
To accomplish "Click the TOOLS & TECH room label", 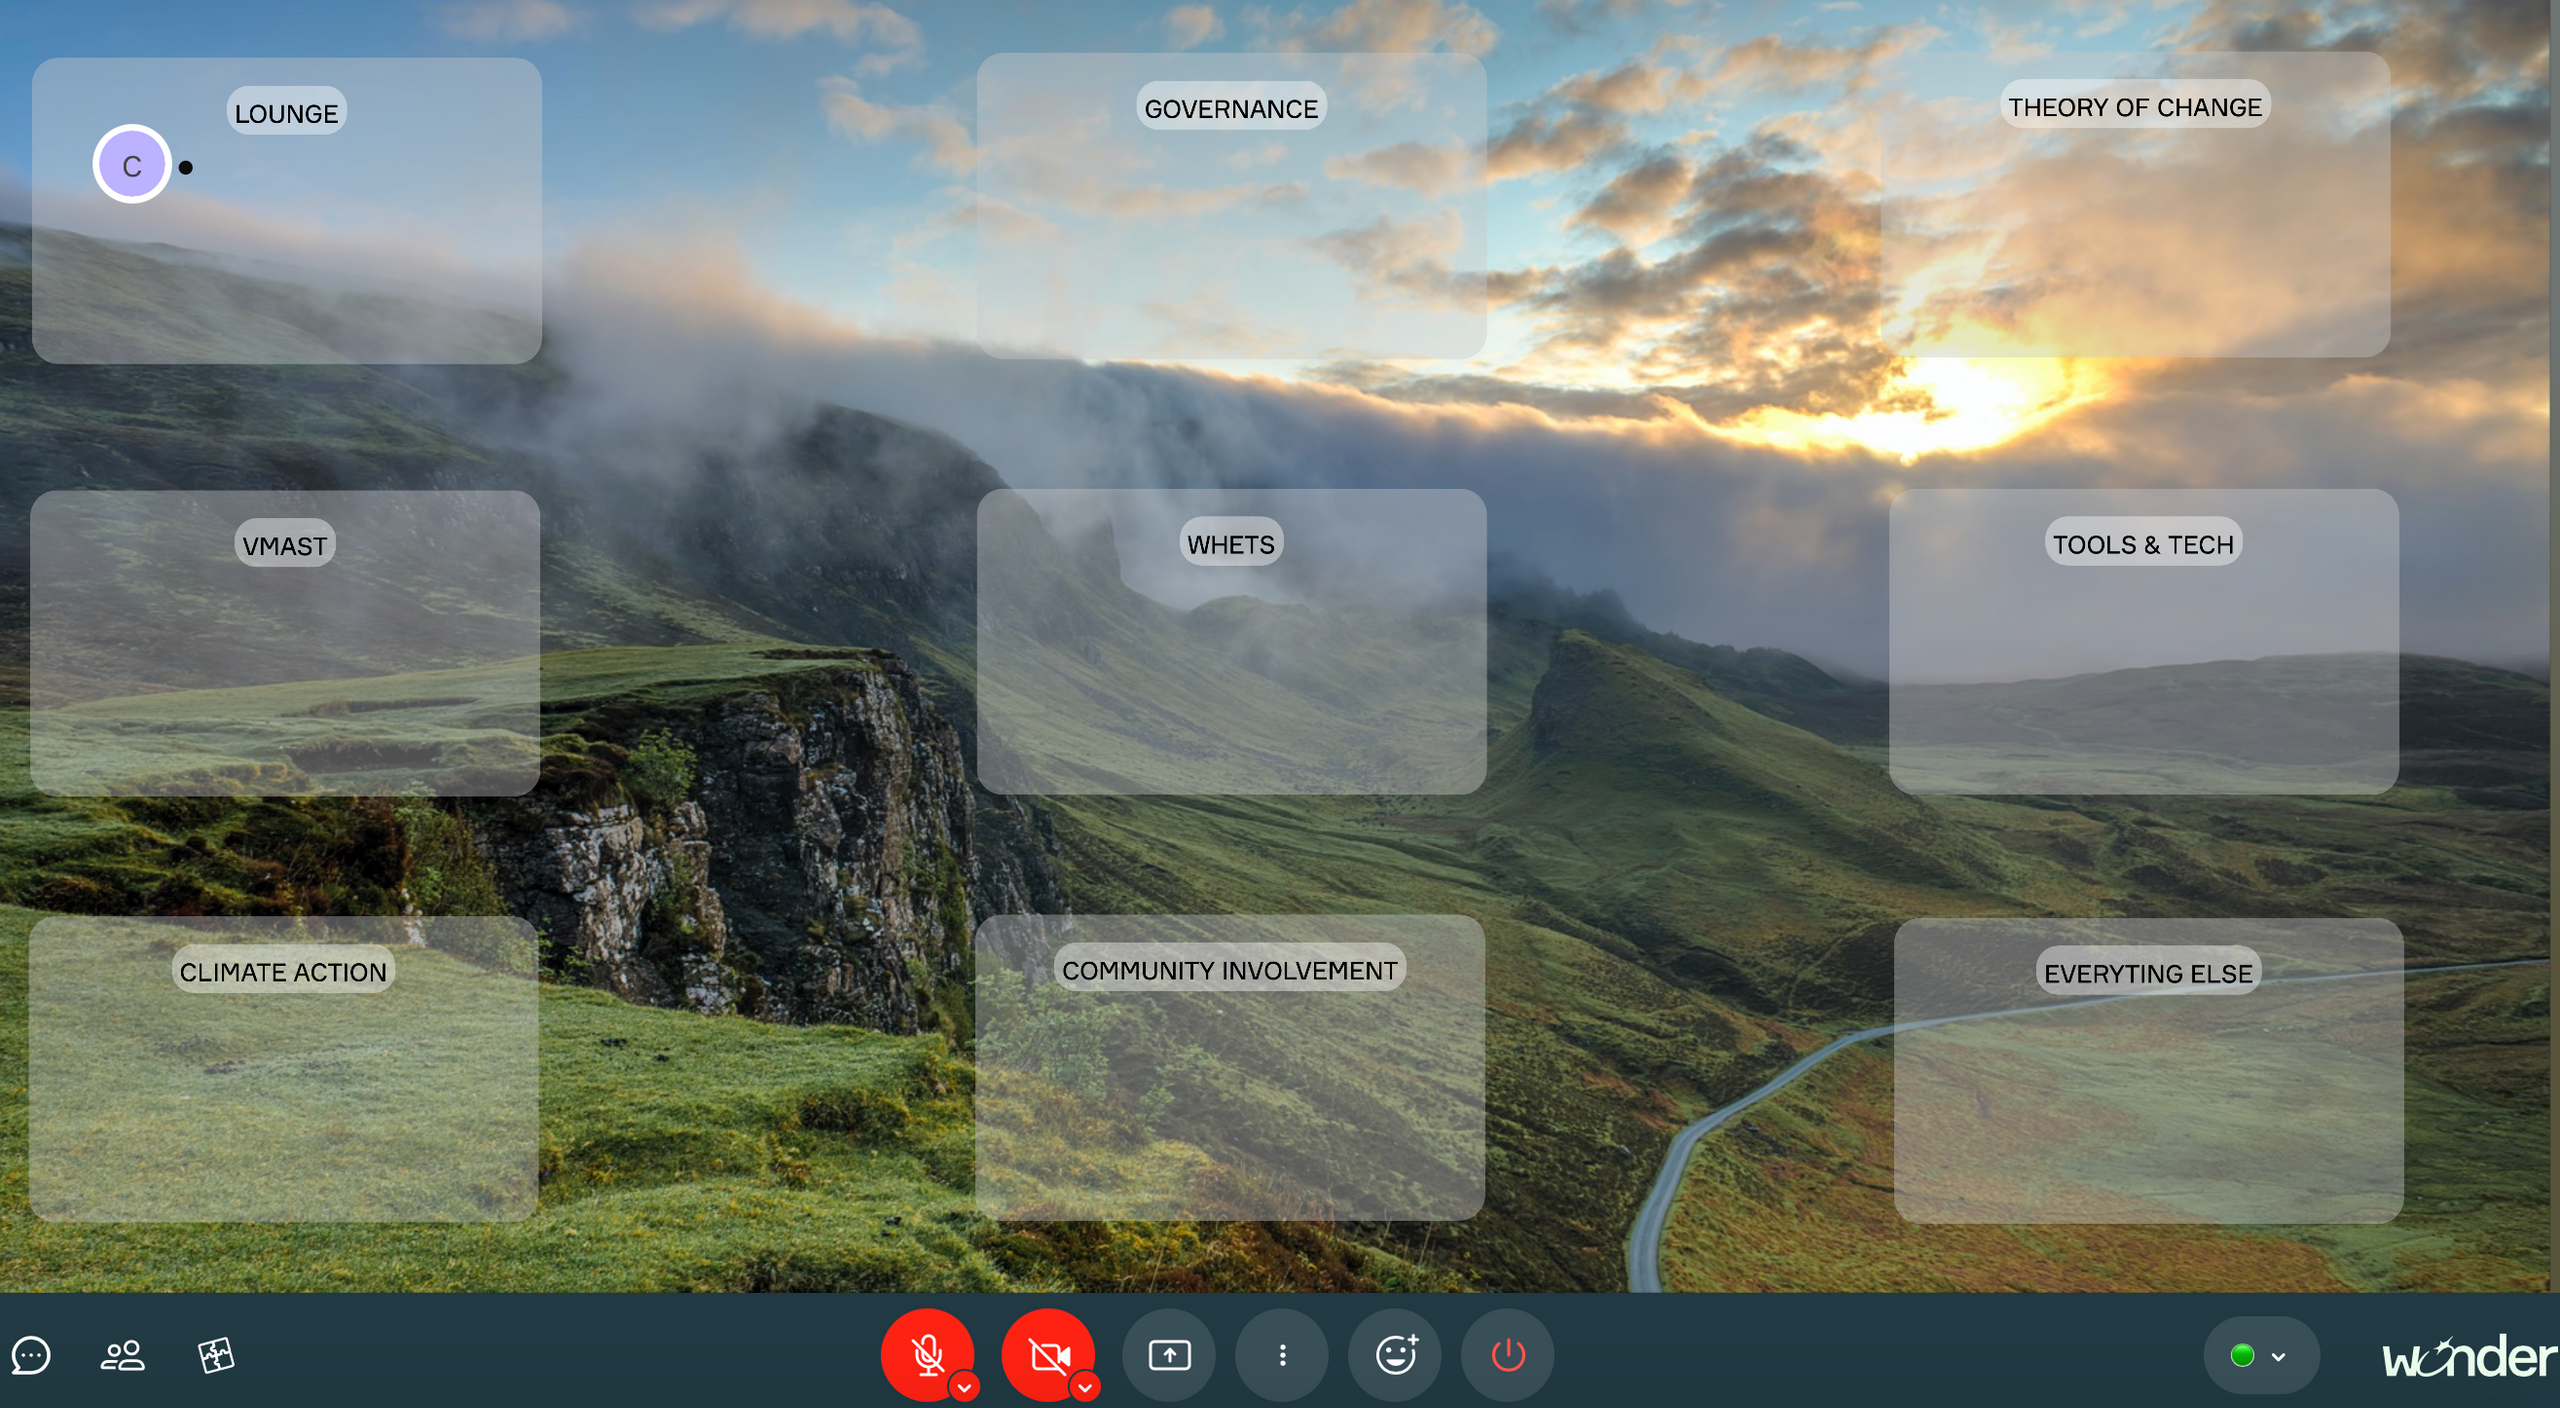I will tap(2143, 544).
